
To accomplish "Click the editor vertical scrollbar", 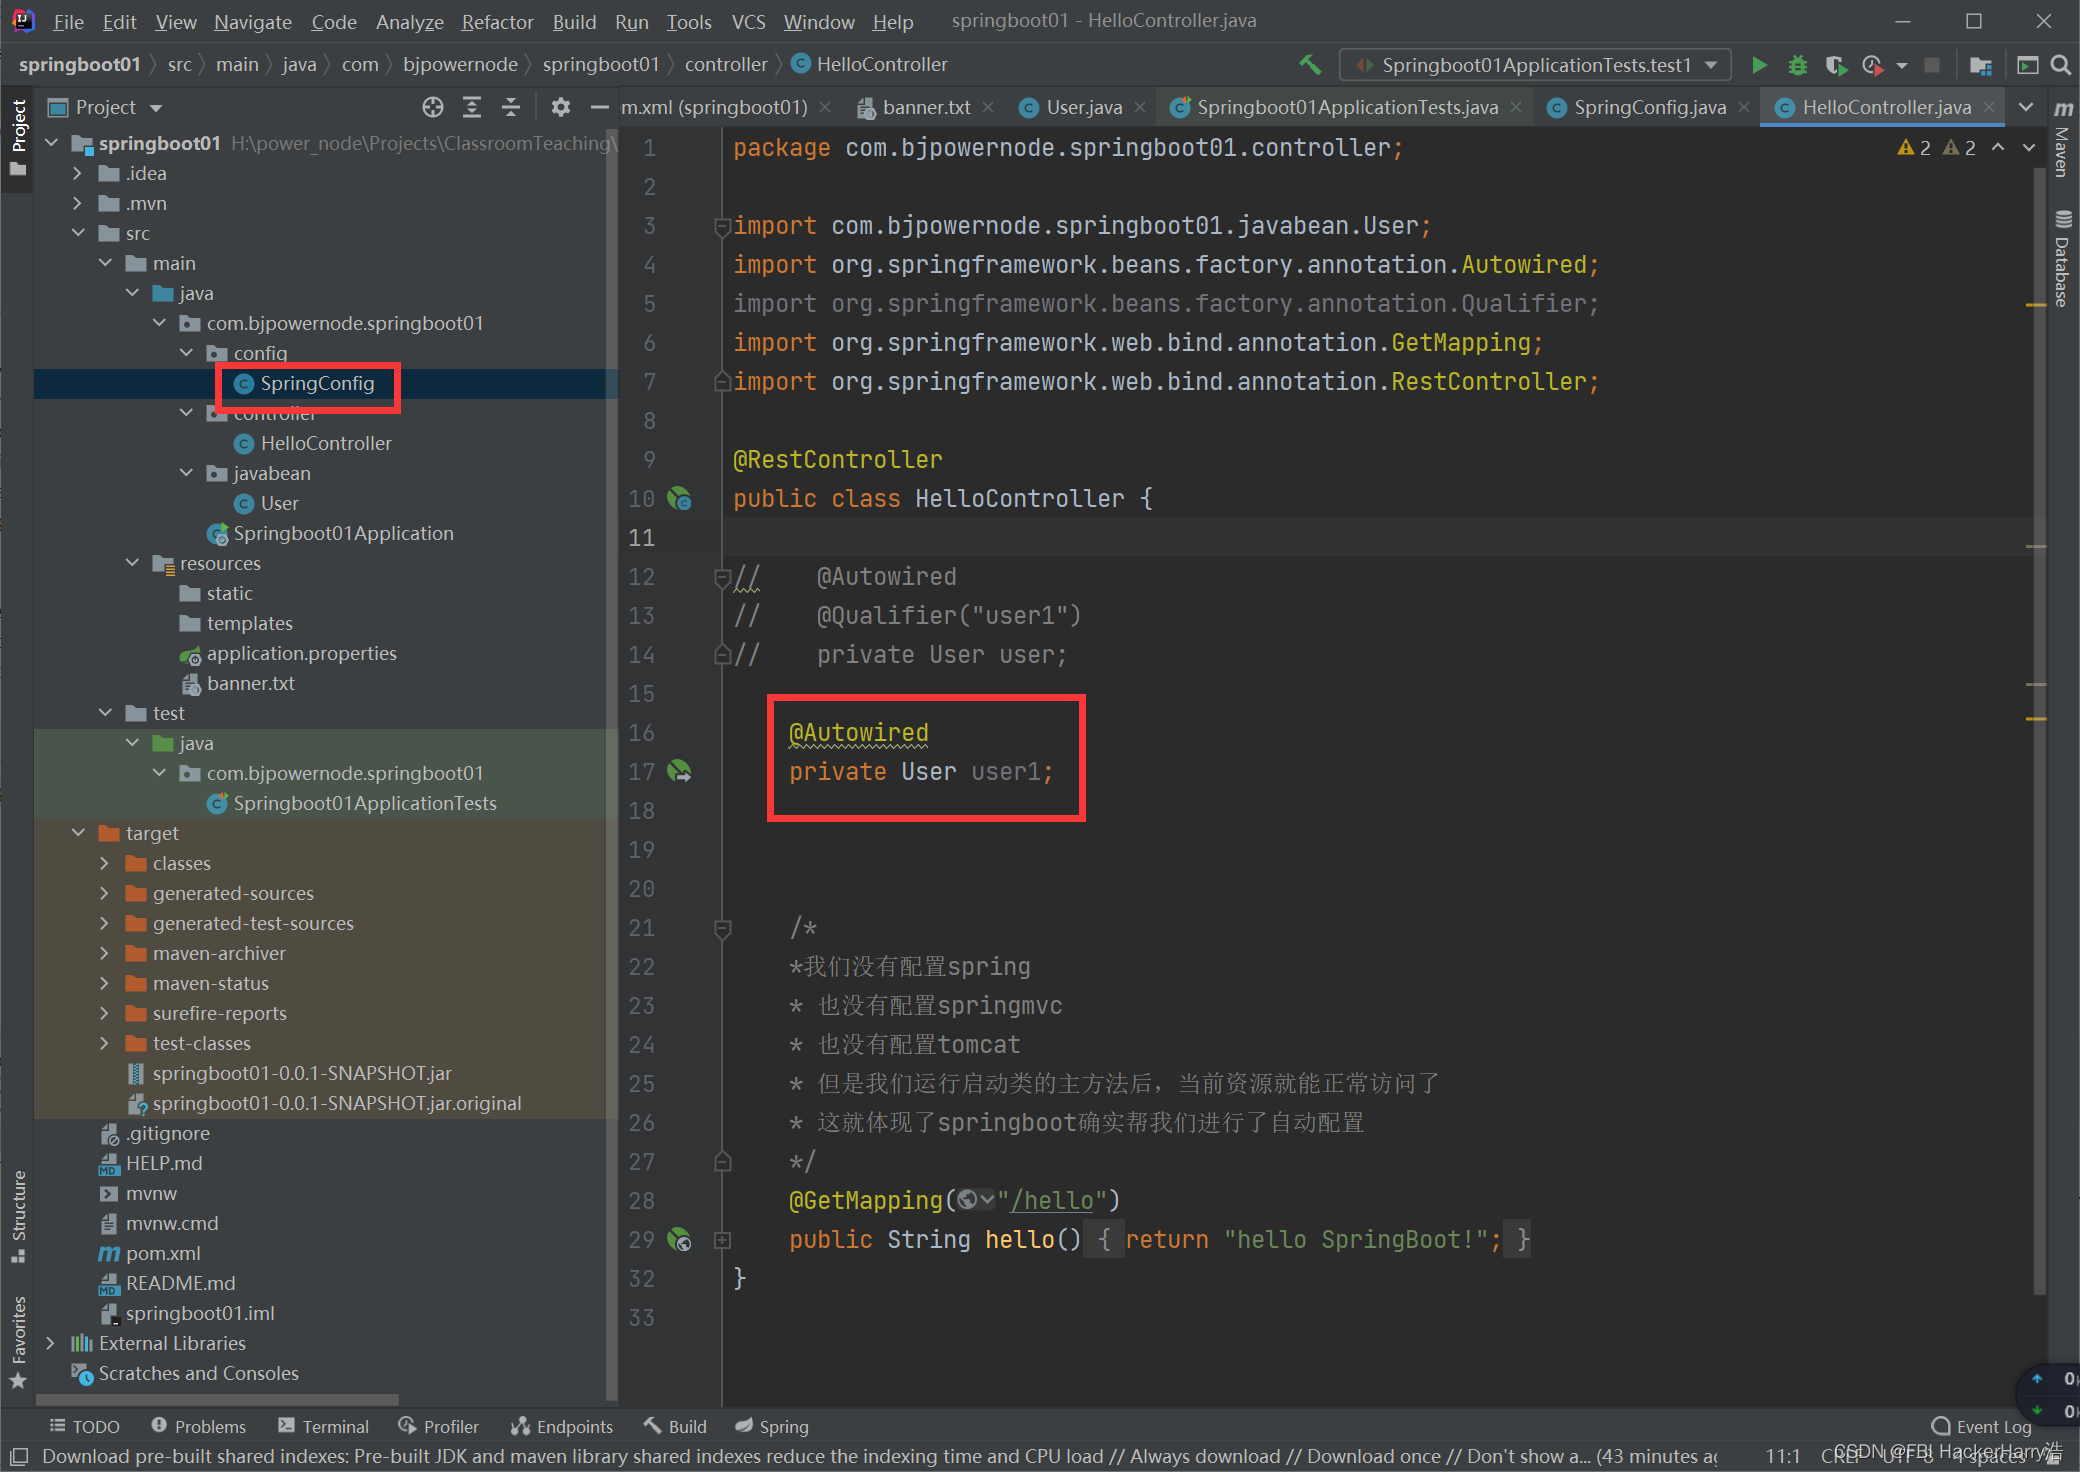I will pos(2038,730).
